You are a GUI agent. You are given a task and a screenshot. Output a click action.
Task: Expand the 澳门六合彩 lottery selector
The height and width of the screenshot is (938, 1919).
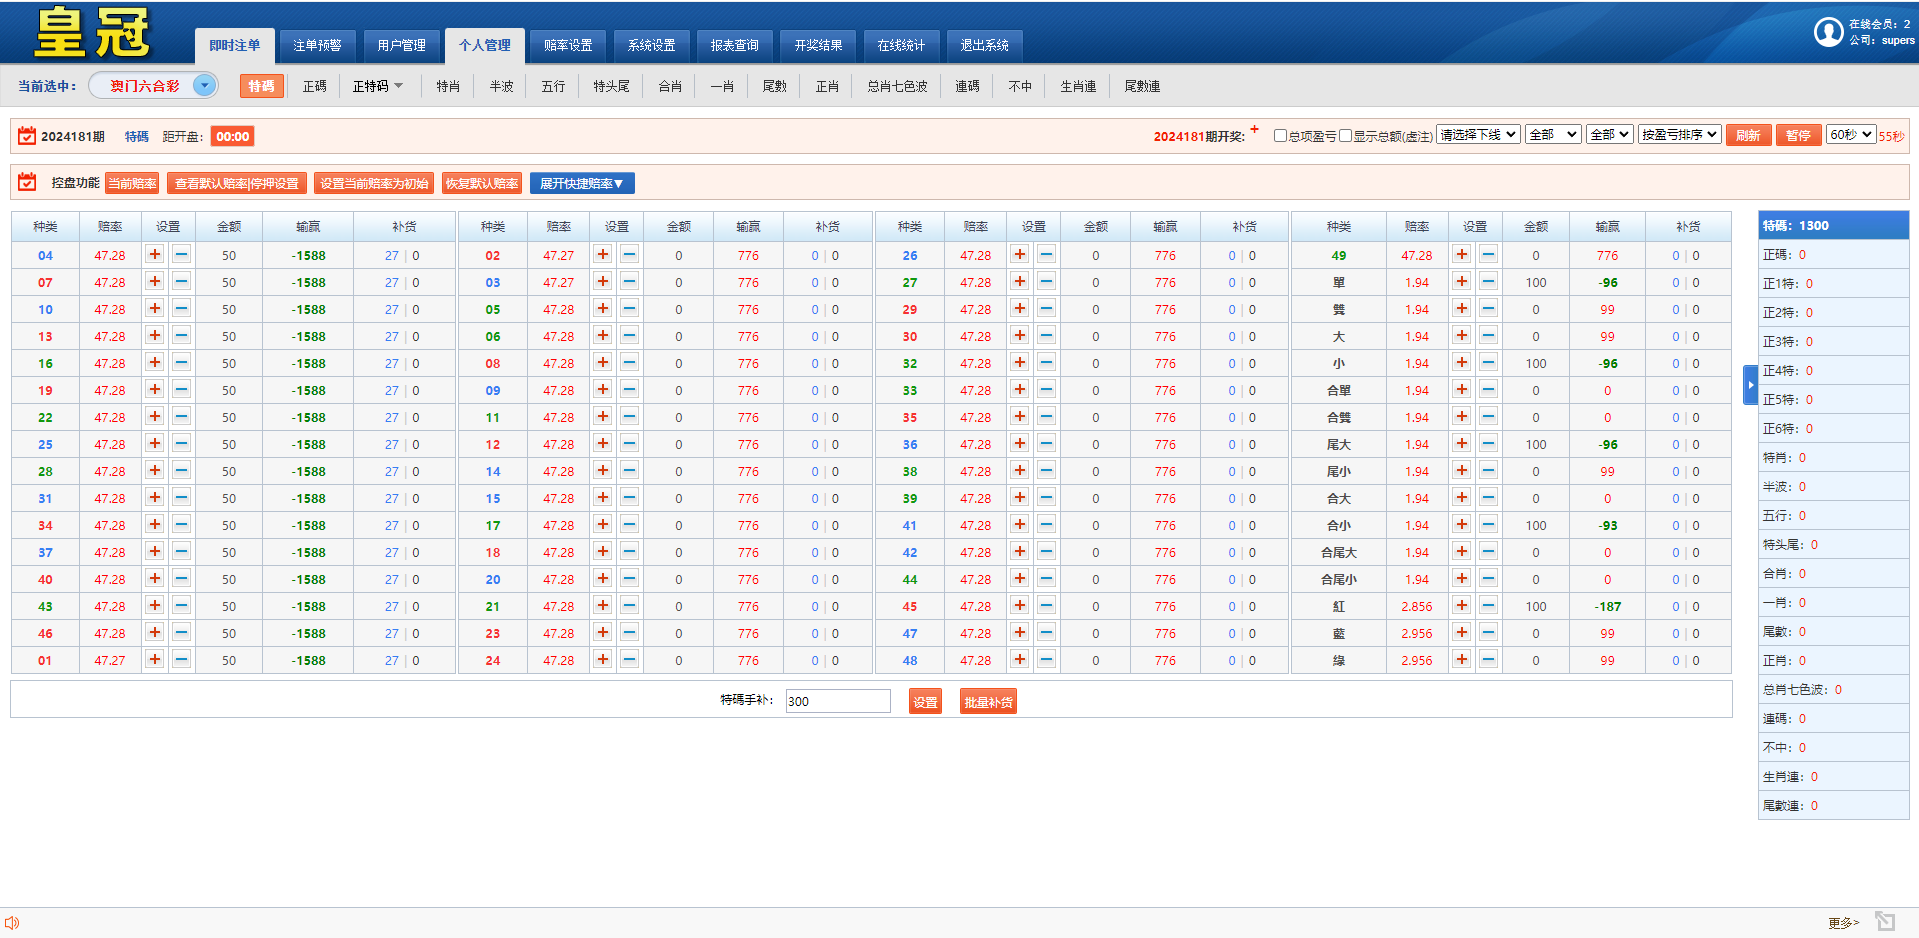click(x=204, y=86)
